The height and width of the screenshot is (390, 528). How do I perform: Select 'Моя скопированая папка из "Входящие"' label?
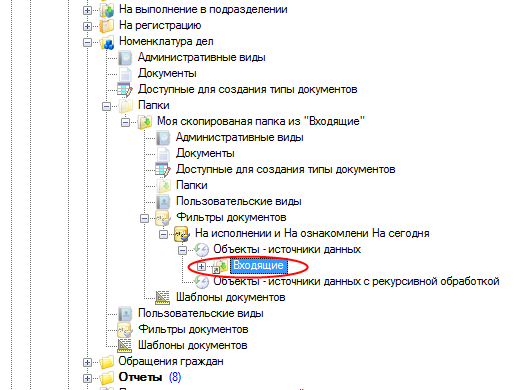(x=261, y=122)
